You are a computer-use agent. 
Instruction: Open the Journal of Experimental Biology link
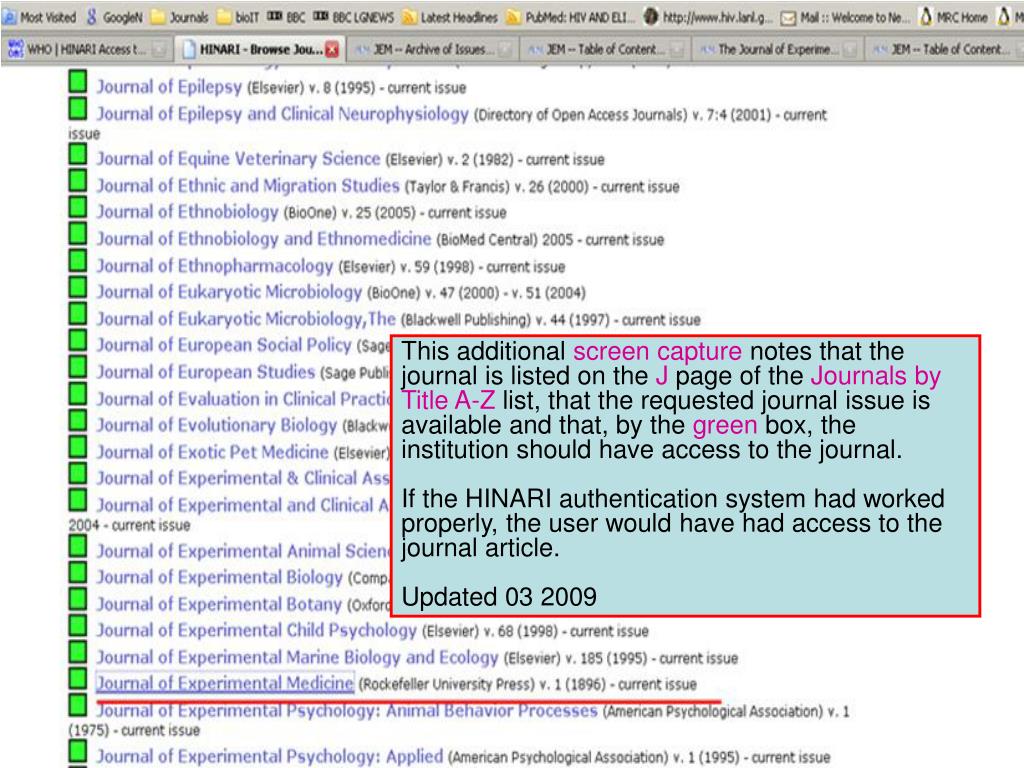click(219, 577)
